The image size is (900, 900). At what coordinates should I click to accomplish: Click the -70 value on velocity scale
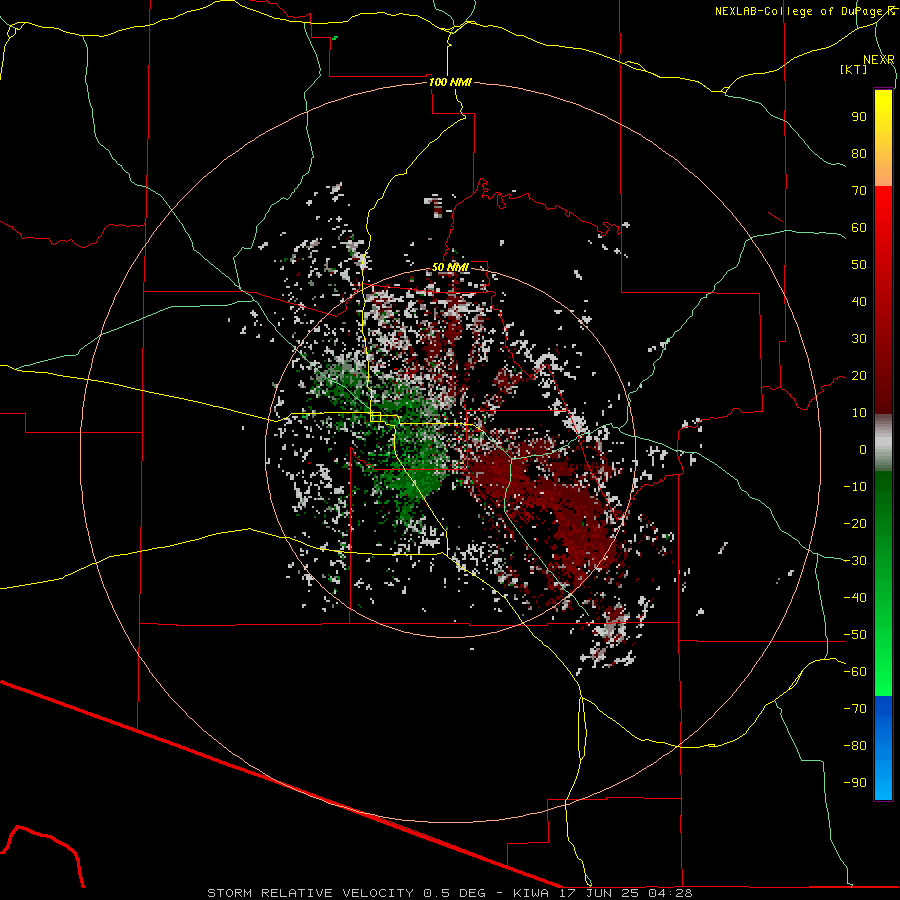[x=855, y=709]
